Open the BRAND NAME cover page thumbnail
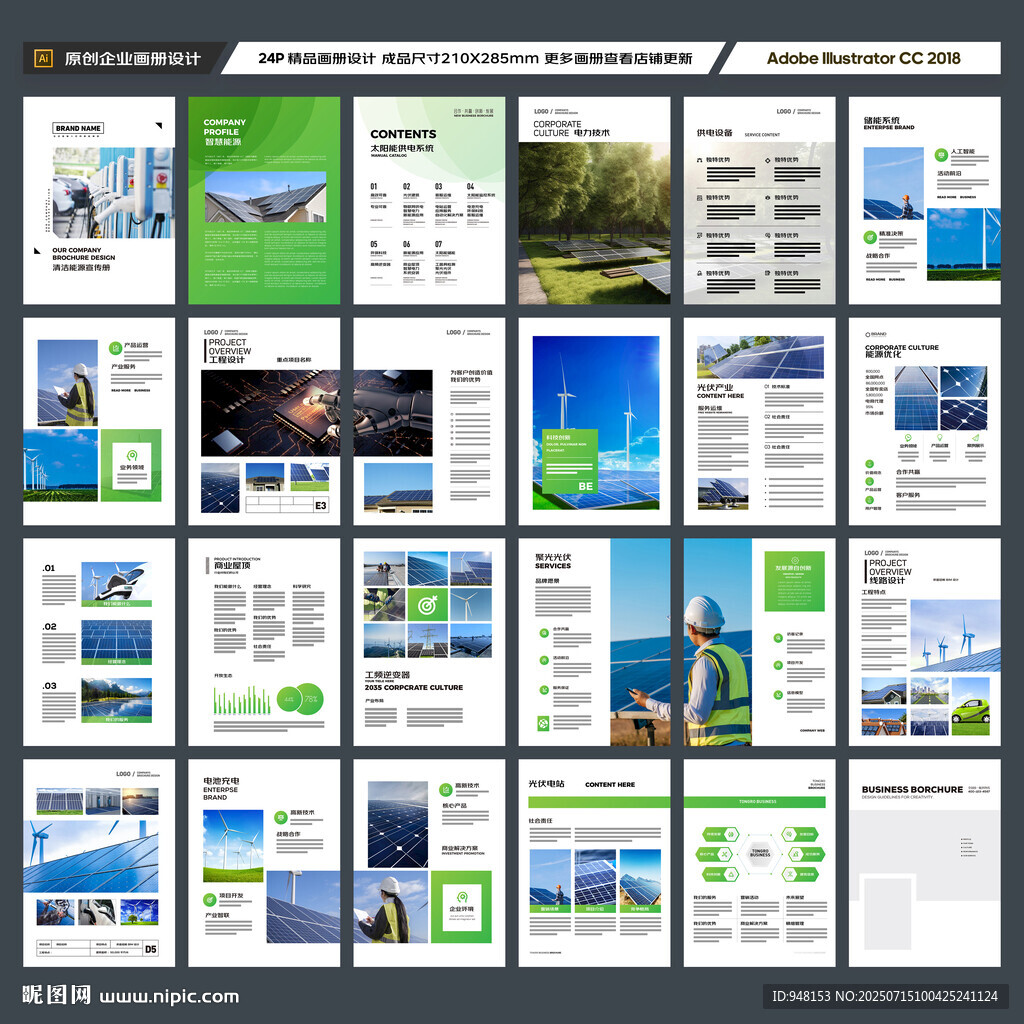 point(99,200)
